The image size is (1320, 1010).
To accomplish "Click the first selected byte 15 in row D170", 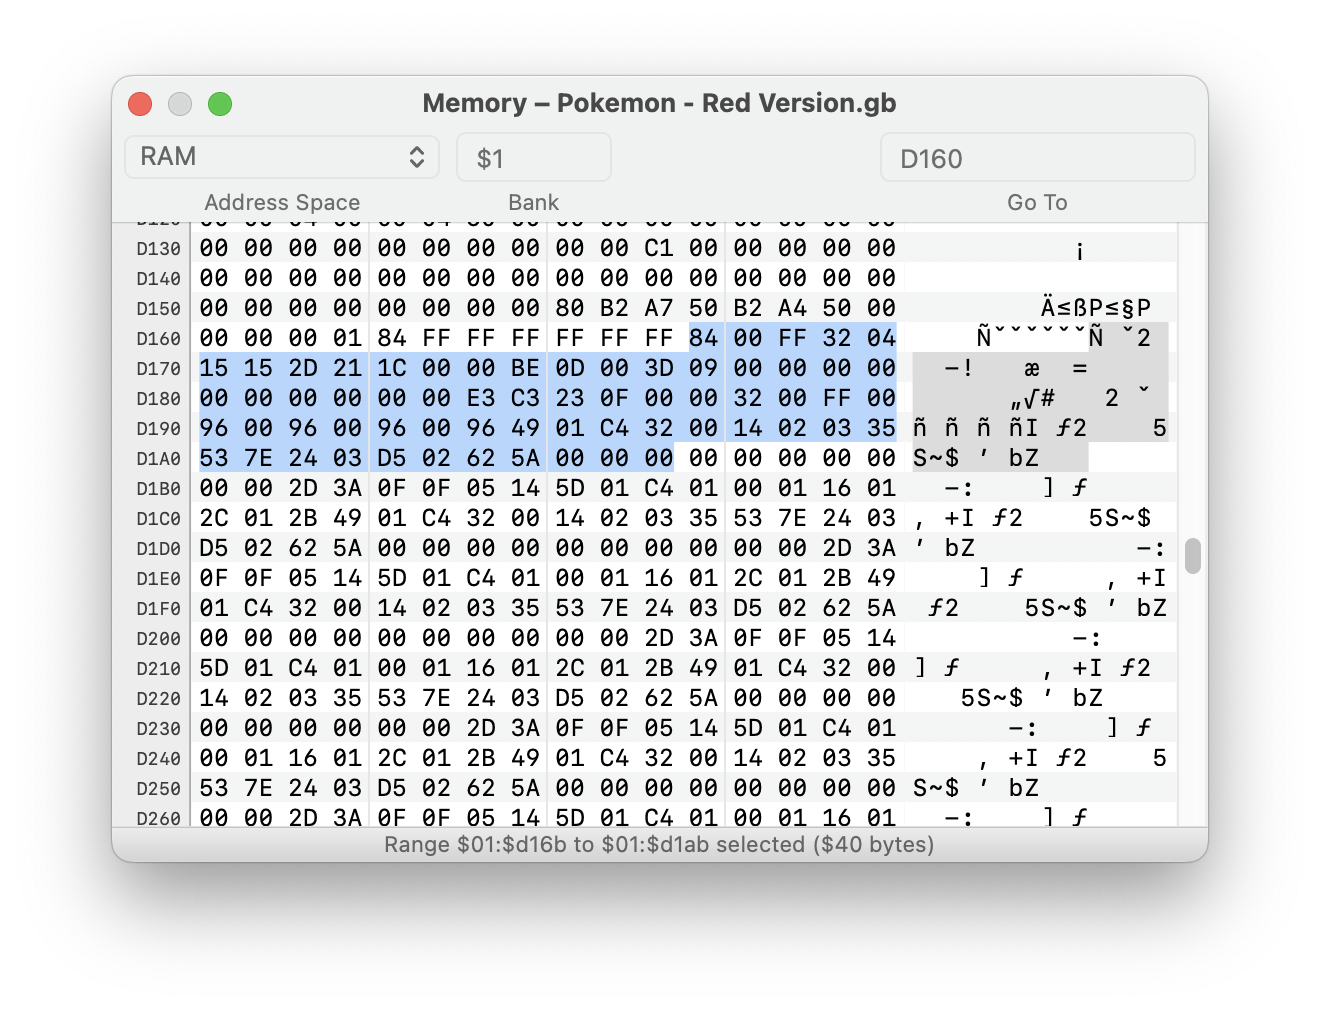I will [x=212, y=368].
